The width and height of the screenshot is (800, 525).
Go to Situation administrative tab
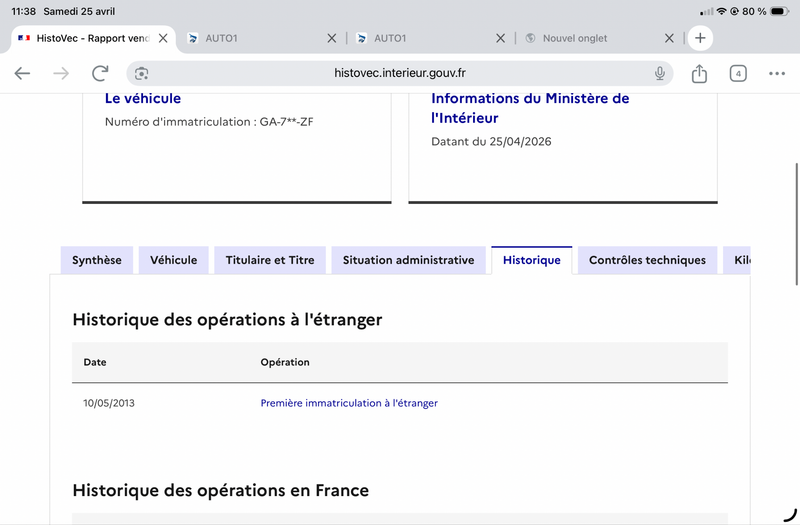point(408,260)
